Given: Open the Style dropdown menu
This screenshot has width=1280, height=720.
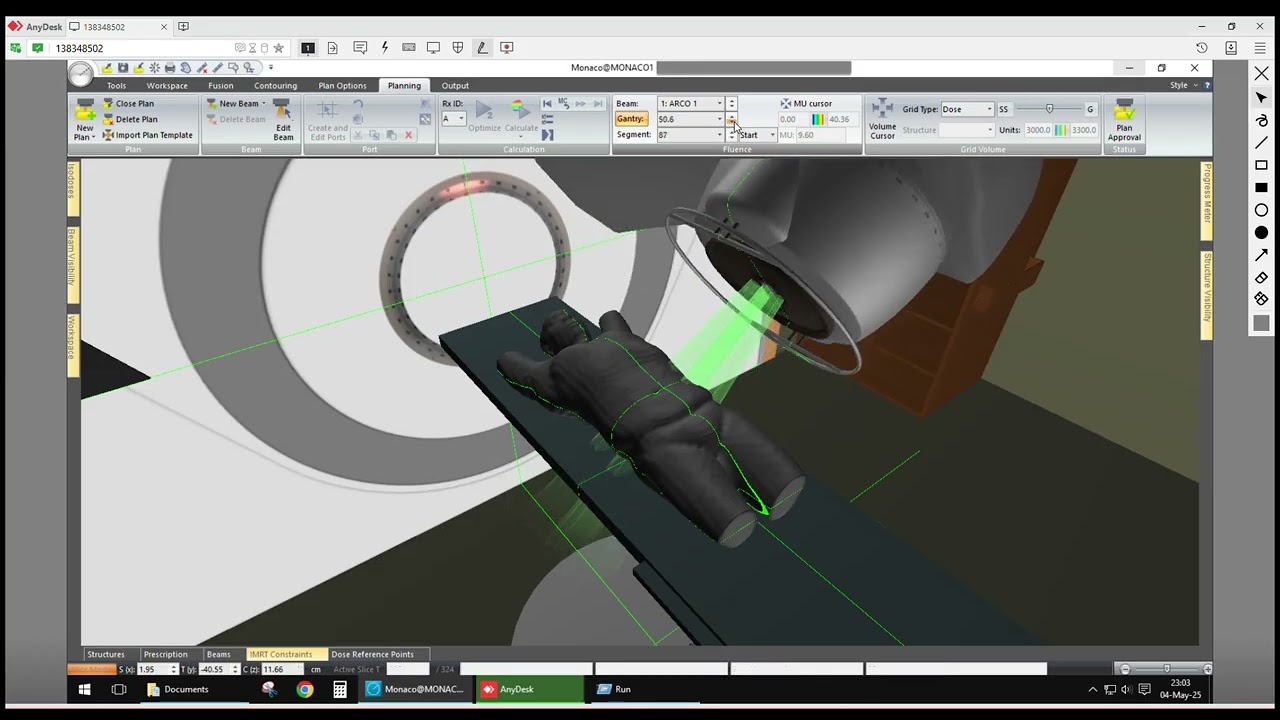Looking at the screenshot, I should 1182,85.
